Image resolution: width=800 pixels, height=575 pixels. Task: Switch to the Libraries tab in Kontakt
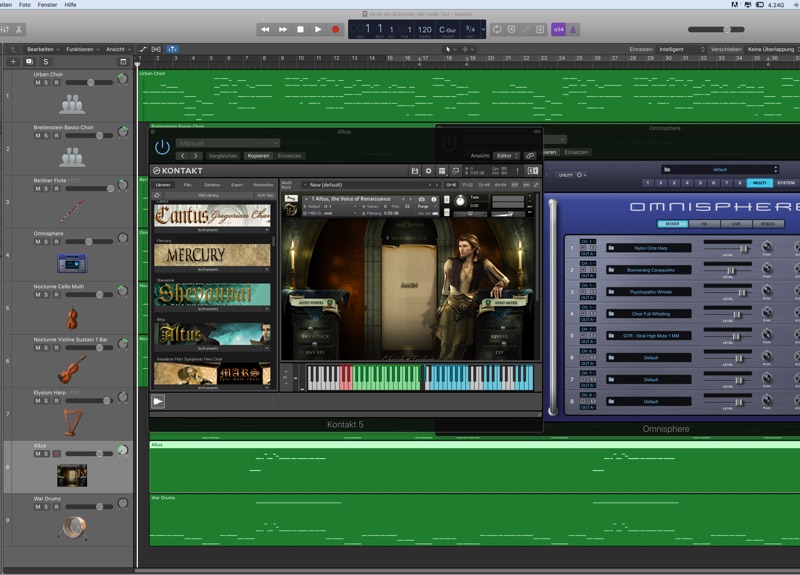click(163, 185)
